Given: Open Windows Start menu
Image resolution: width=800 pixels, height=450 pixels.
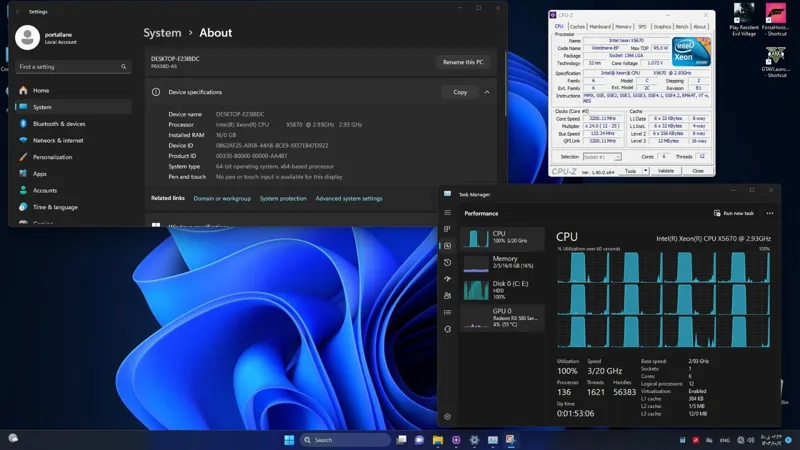Looking at the screenshot, I should coord(289,440).
